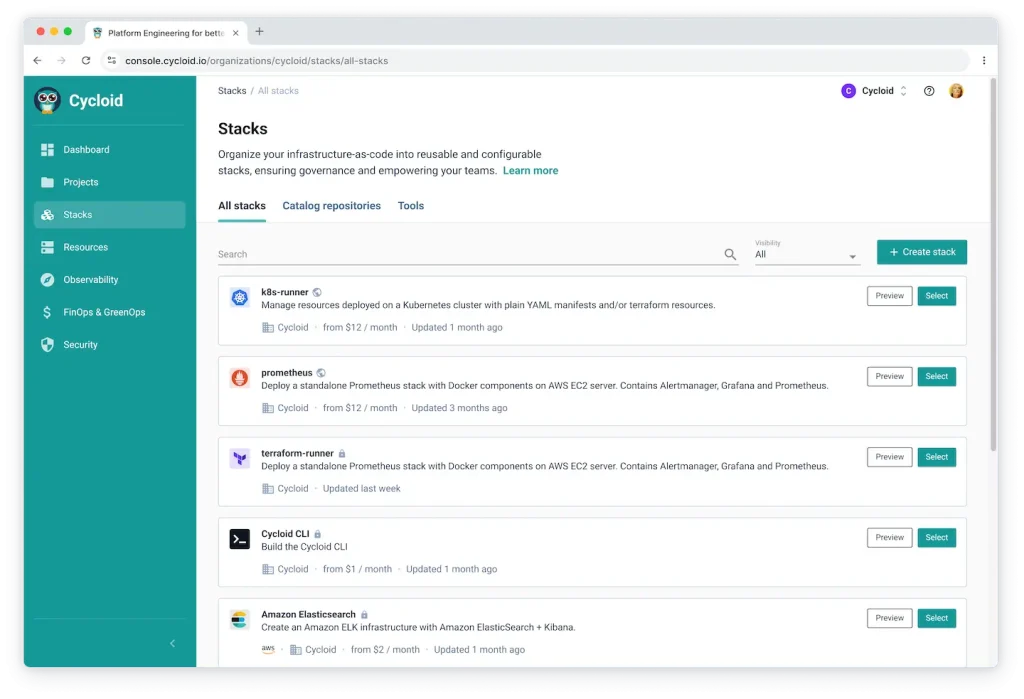The height and width of the screenshot is (699, 1024).
Task: Switch to the Tools tab
Action: (411, 206)
